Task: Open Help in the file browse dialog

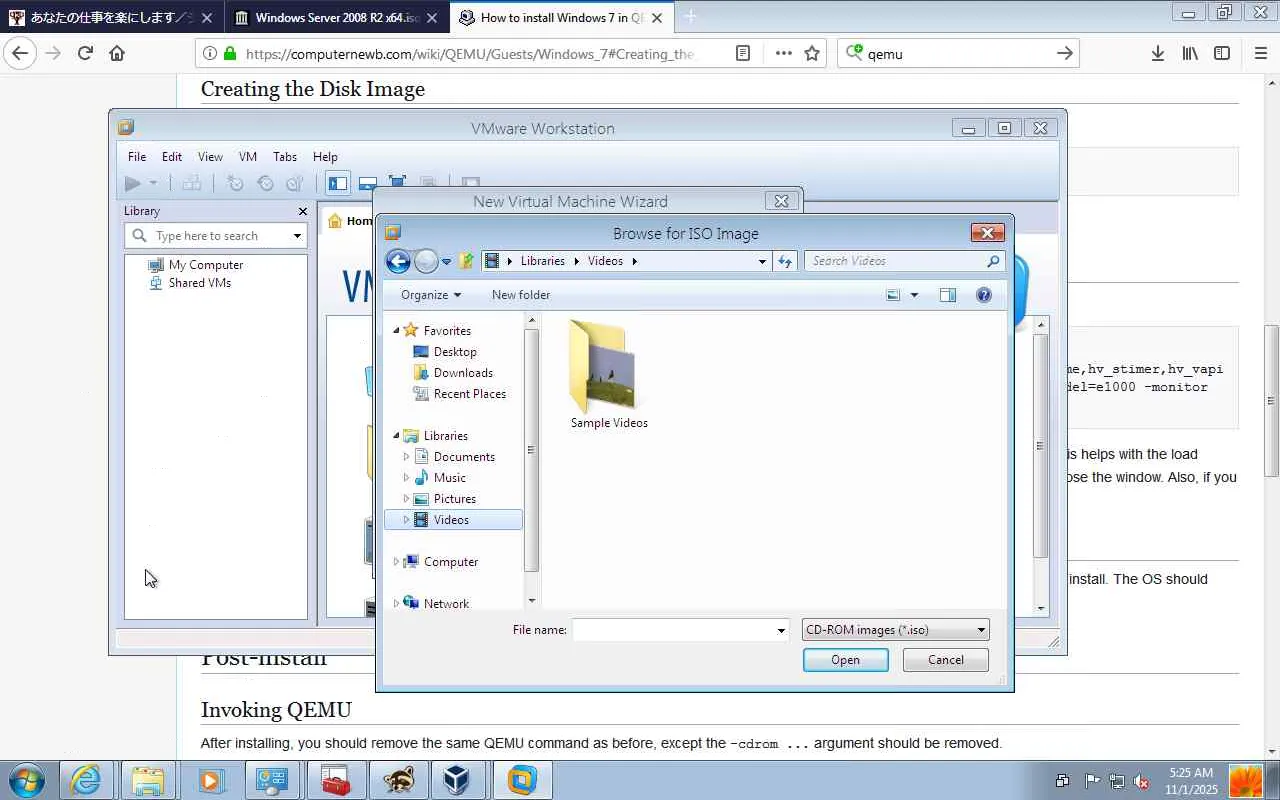Action: pos(984,295)
